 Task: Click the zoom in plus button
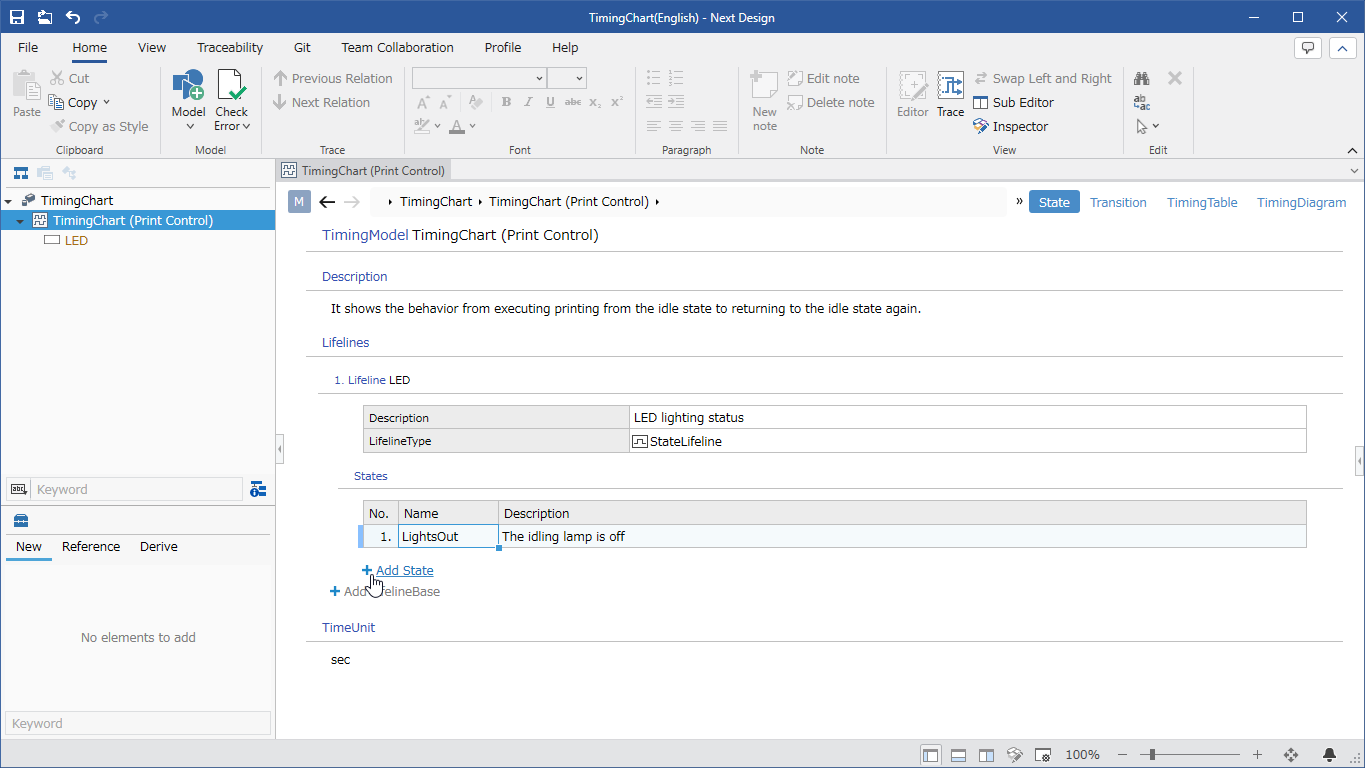coord(1257,755)
